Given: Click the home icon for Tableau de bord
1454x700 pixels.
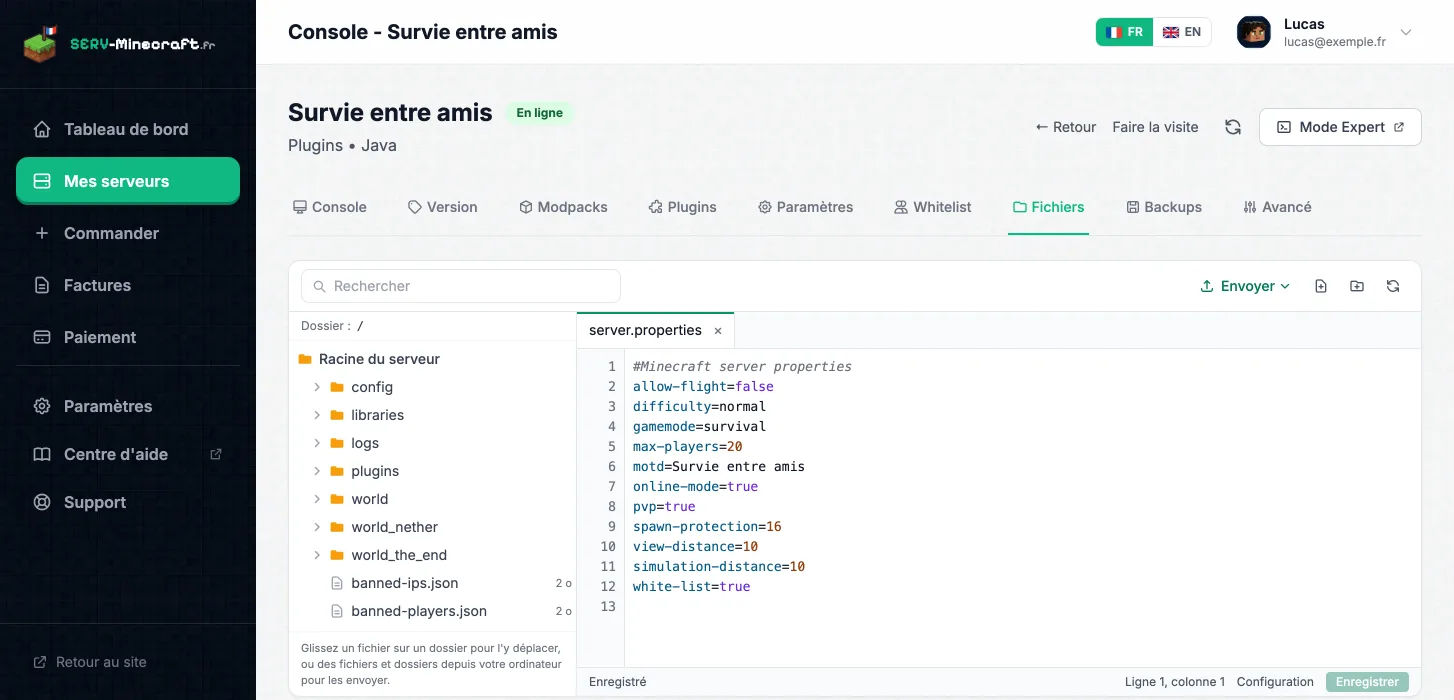Looking at the screenshot, I should (x=42, y=129).
